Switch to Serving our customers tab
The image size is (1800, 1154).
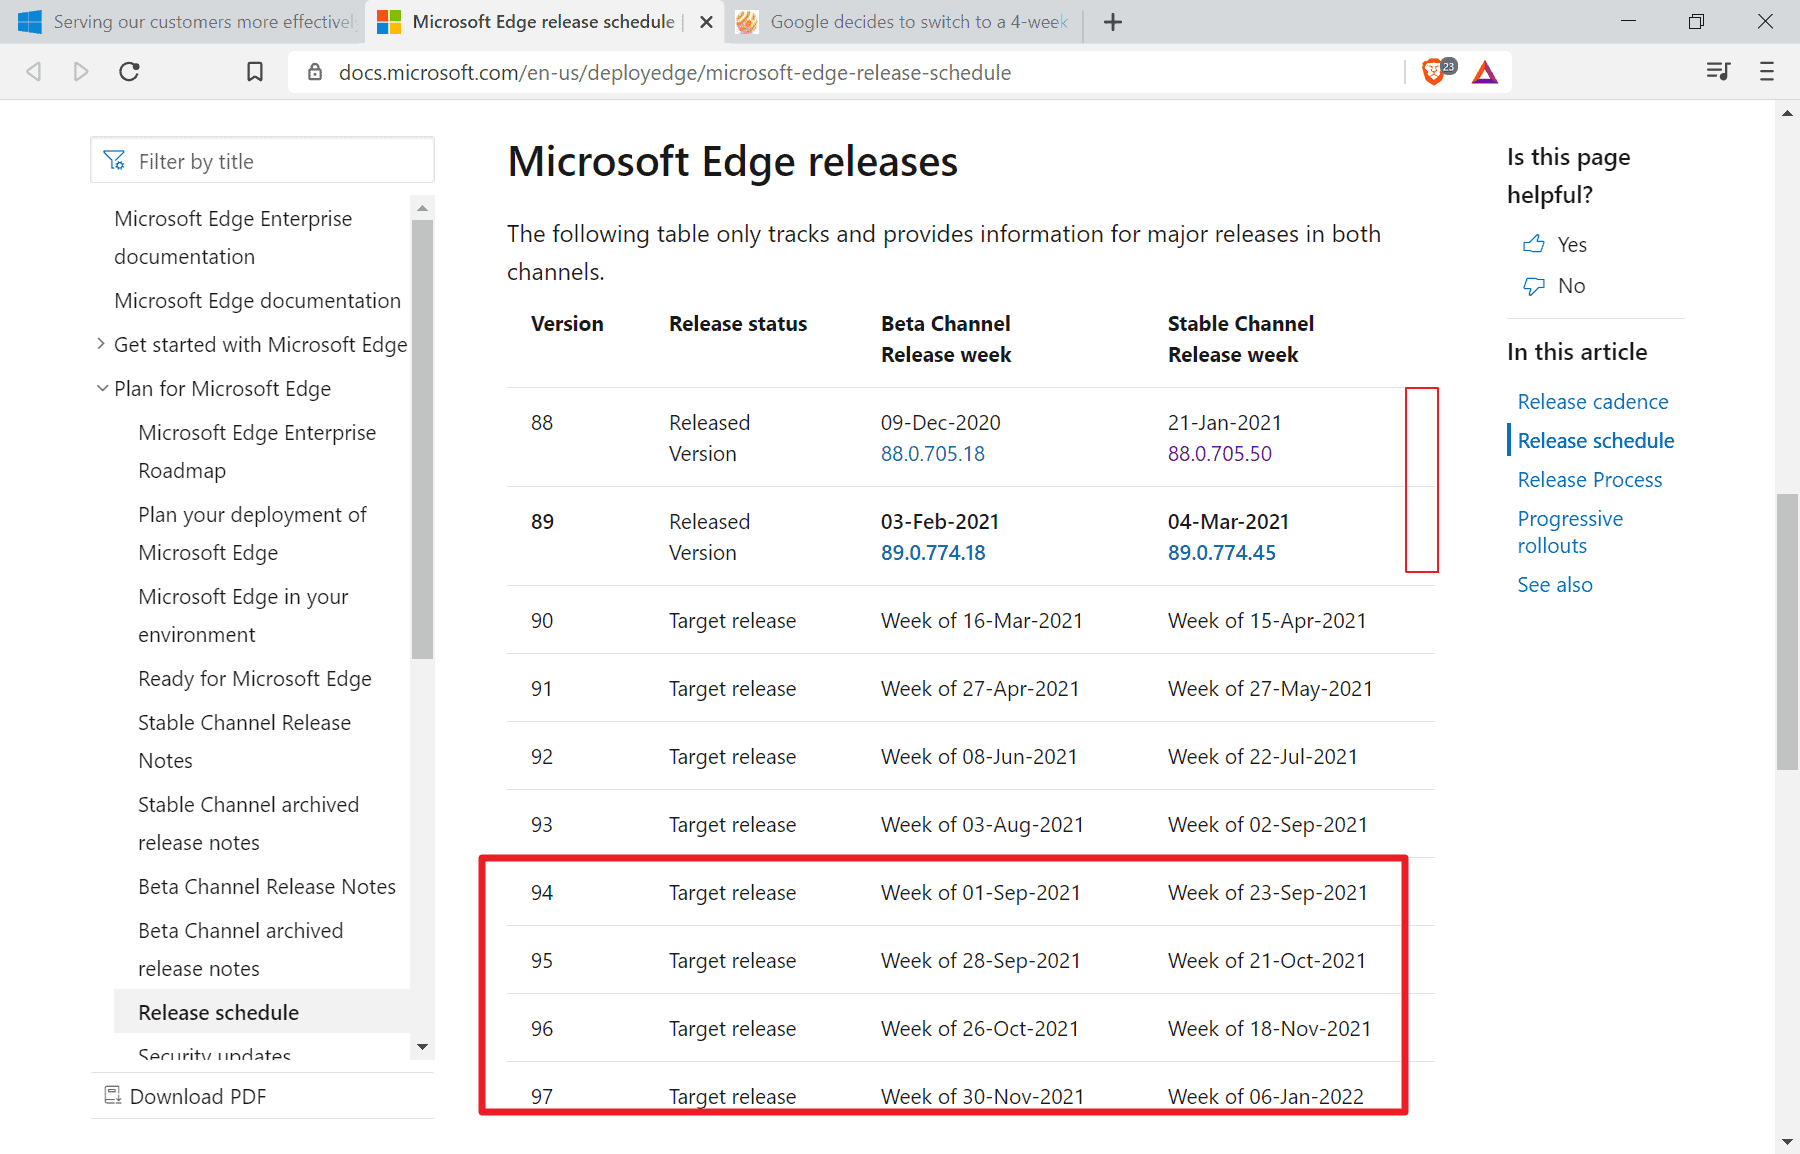(185, 22)
